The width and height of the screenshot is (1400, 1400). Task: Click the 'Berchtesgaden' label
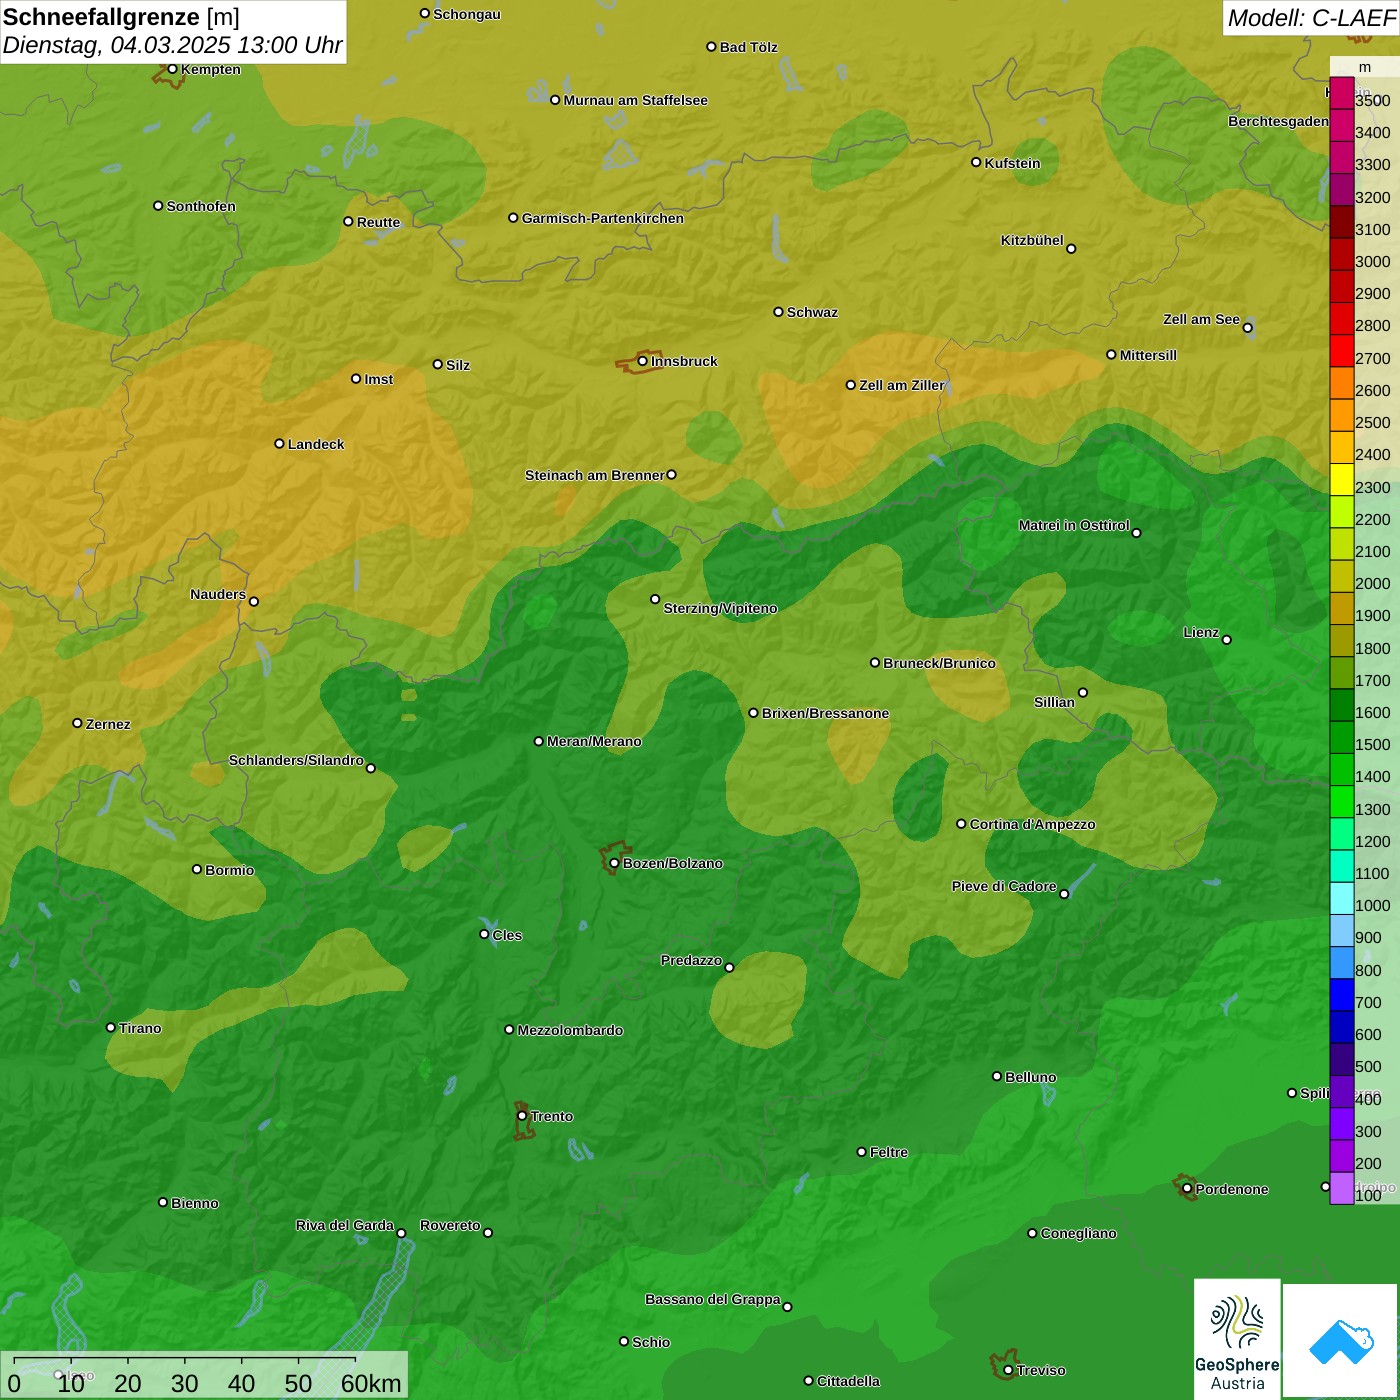coord(1278,121)
